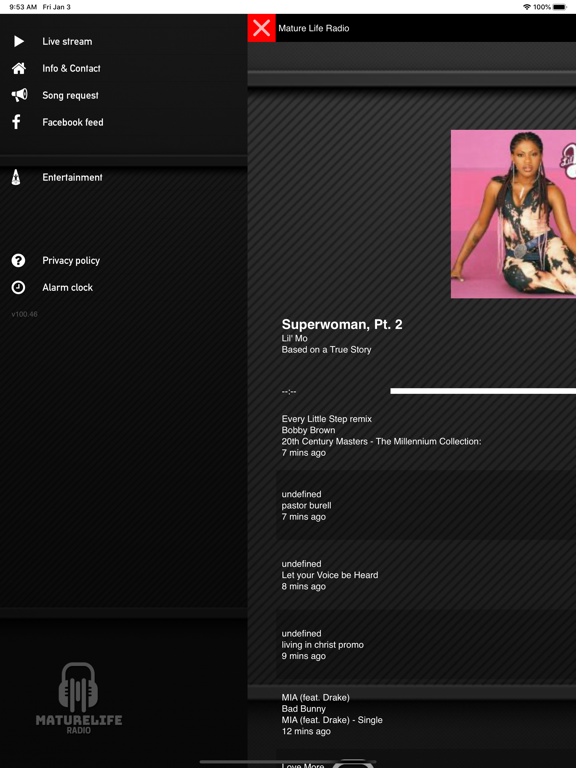Viewport: 576px width, 768px height.
Task: Tap the 9:53 AM clock in the status bar
Action: [x=23, y=7]
